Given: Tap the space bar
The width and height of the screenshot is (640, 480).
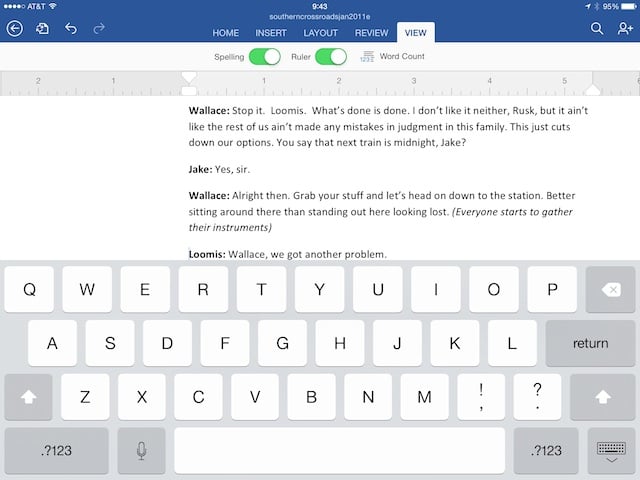Looking at the screenshot, I should [340, 451].
